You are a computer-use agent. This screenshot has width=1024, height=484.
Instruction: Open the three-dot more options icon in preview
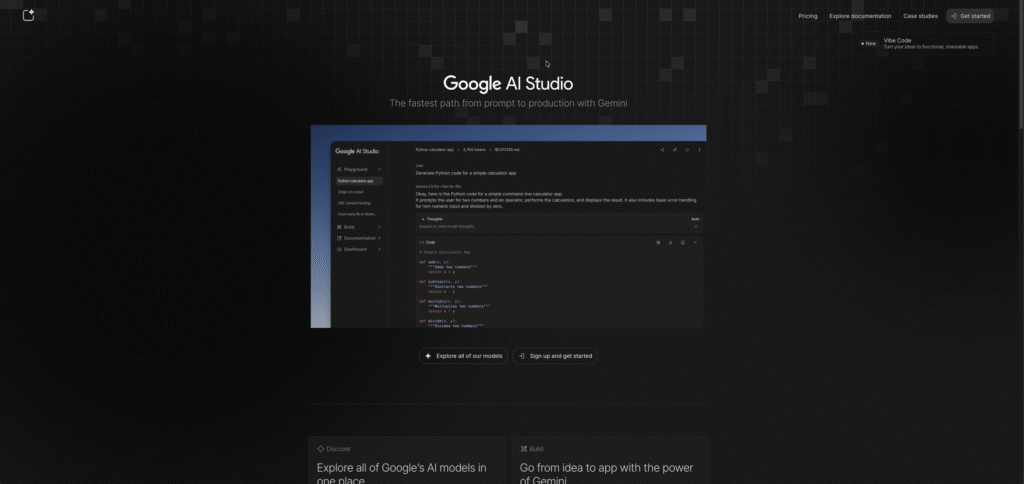click(x=699, y=150)
